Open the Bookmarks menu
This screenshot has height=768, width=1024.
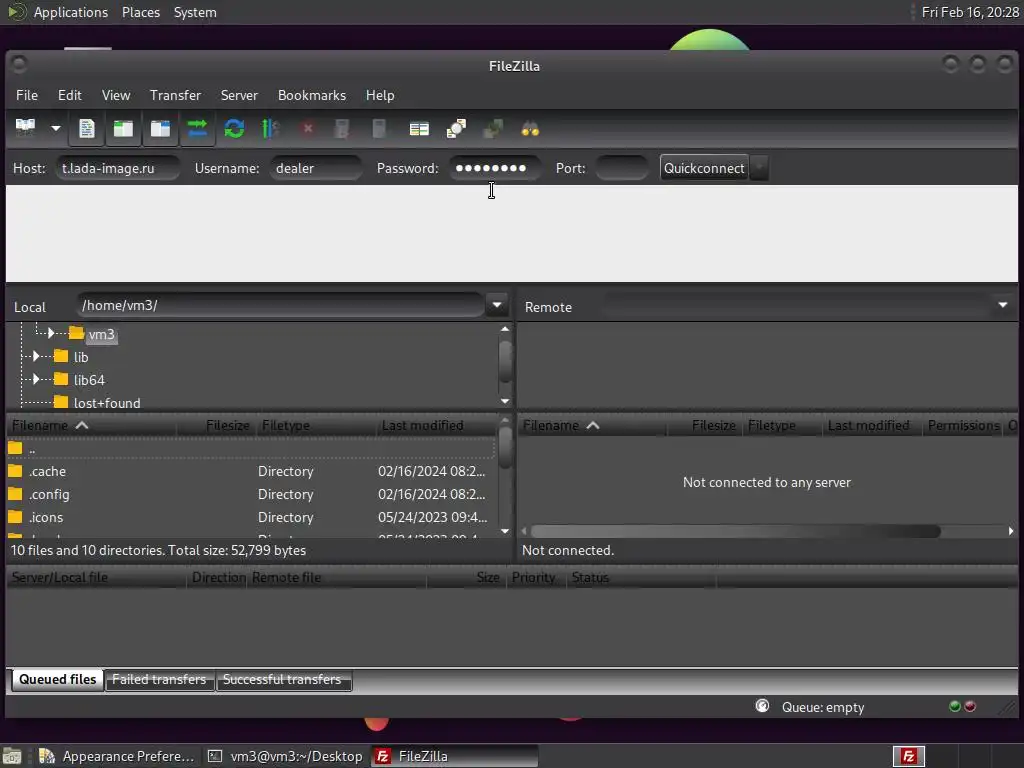(312, 95)
